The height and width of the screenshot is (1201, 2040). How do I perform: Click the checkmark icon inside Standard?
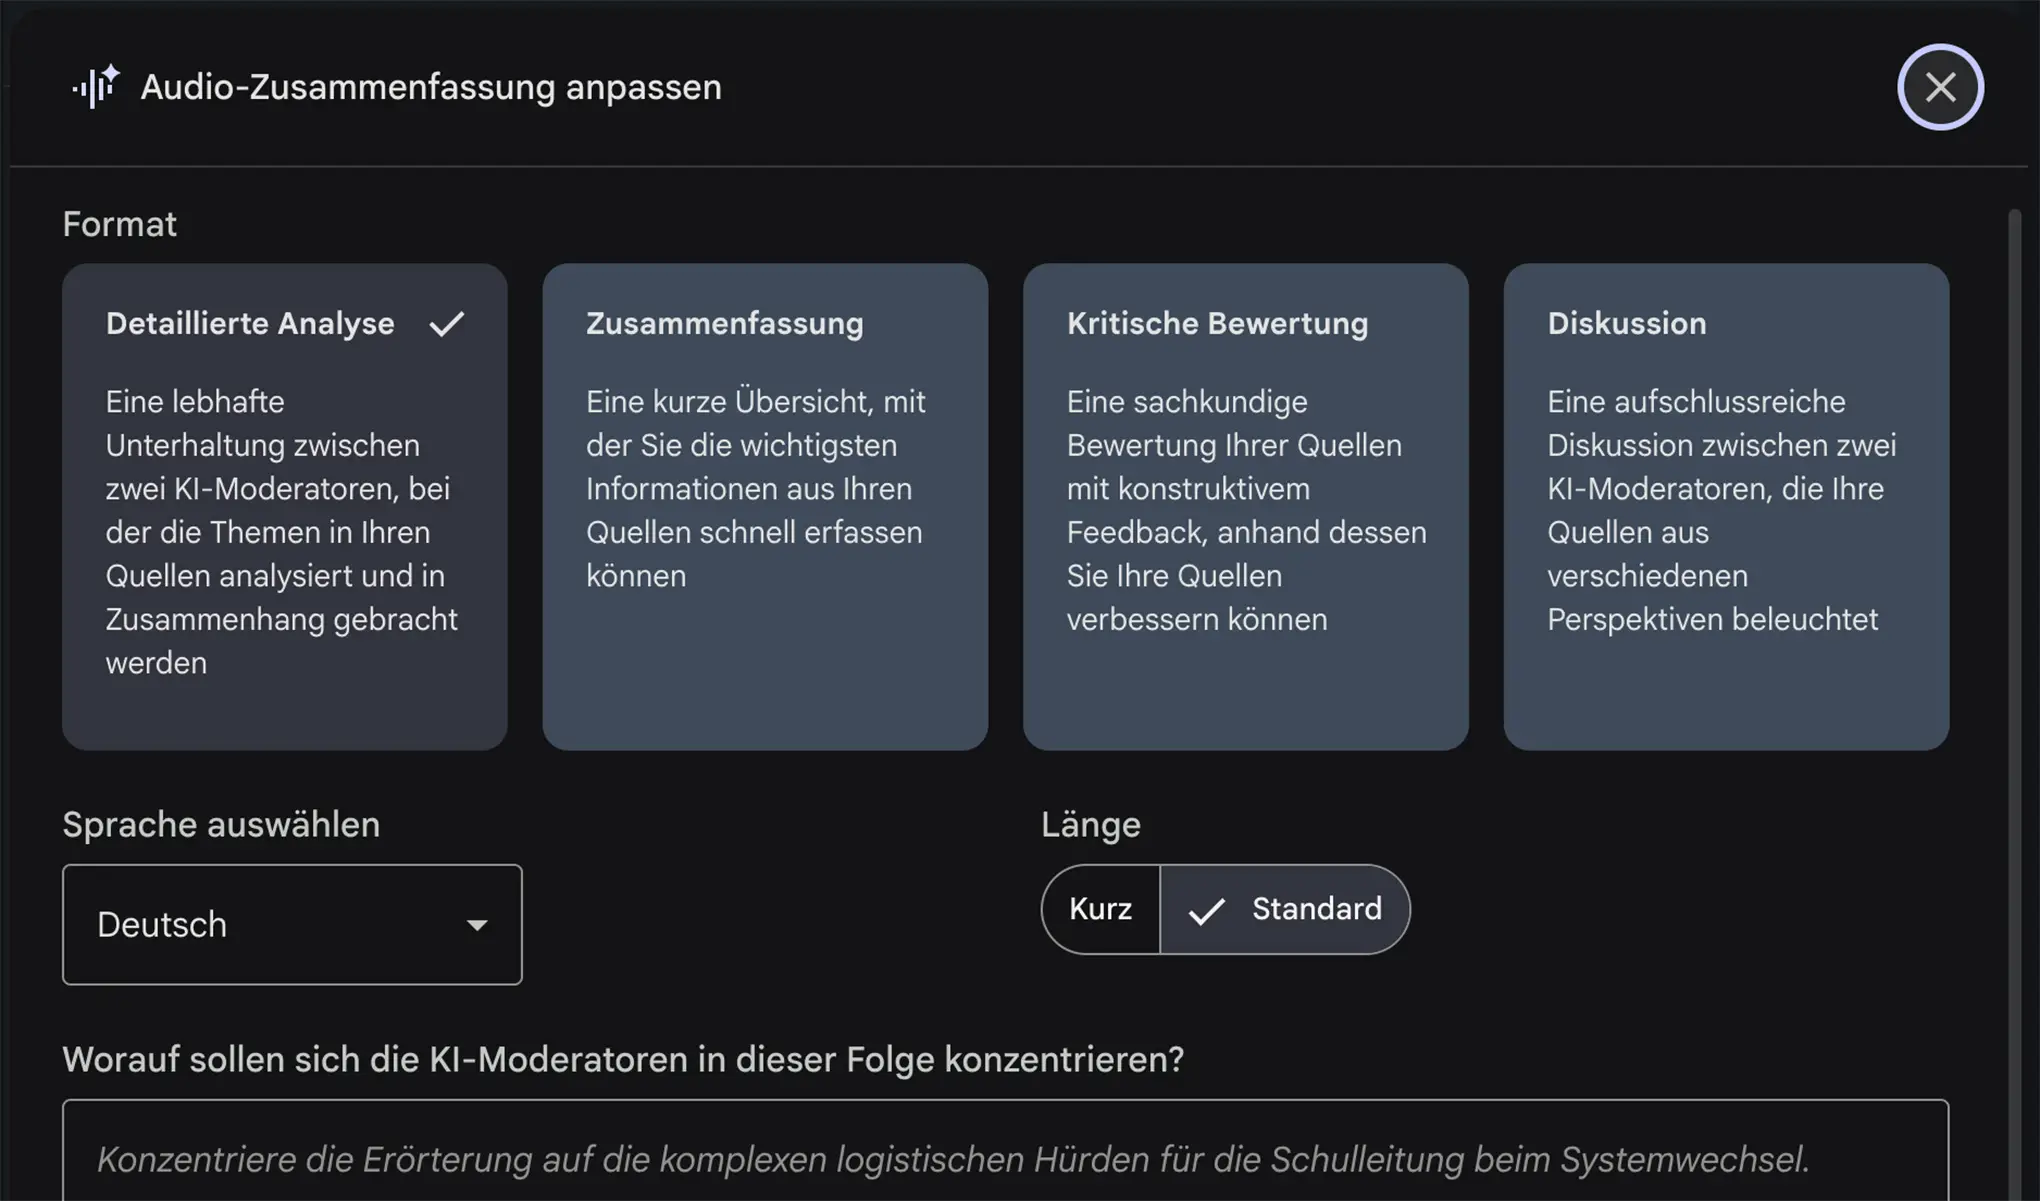1206,910
